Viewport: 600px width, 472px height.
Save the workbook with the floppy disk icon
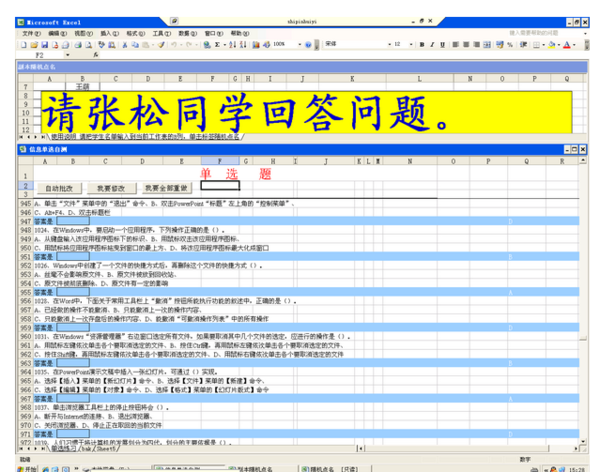(44, 45)
